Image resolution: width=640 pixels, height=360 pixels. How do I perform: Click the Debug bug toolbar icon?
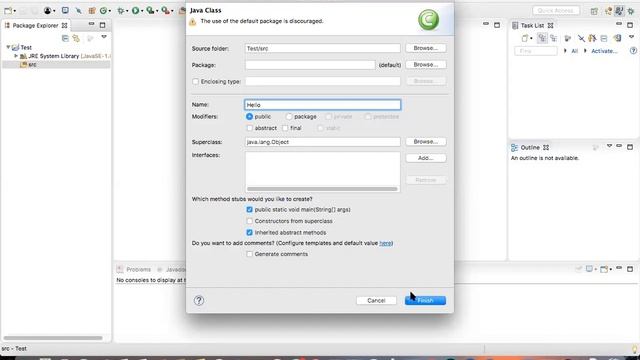click(x=121, y=11)
